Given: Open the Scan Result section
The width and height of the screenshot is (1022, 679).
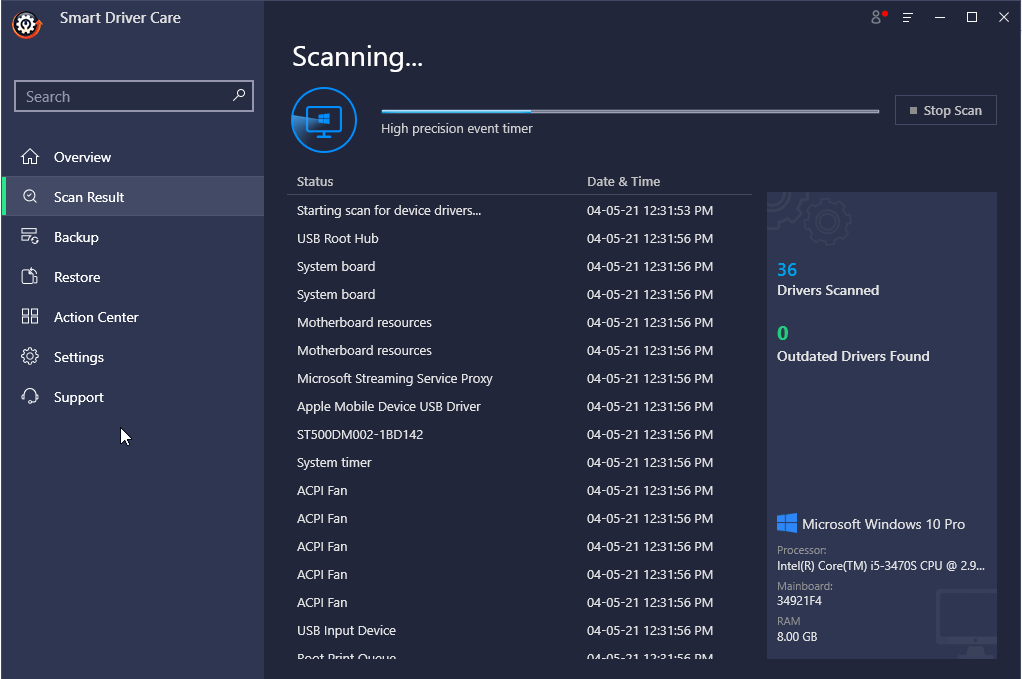Looking at the screenshot, I should coord(89,197).
